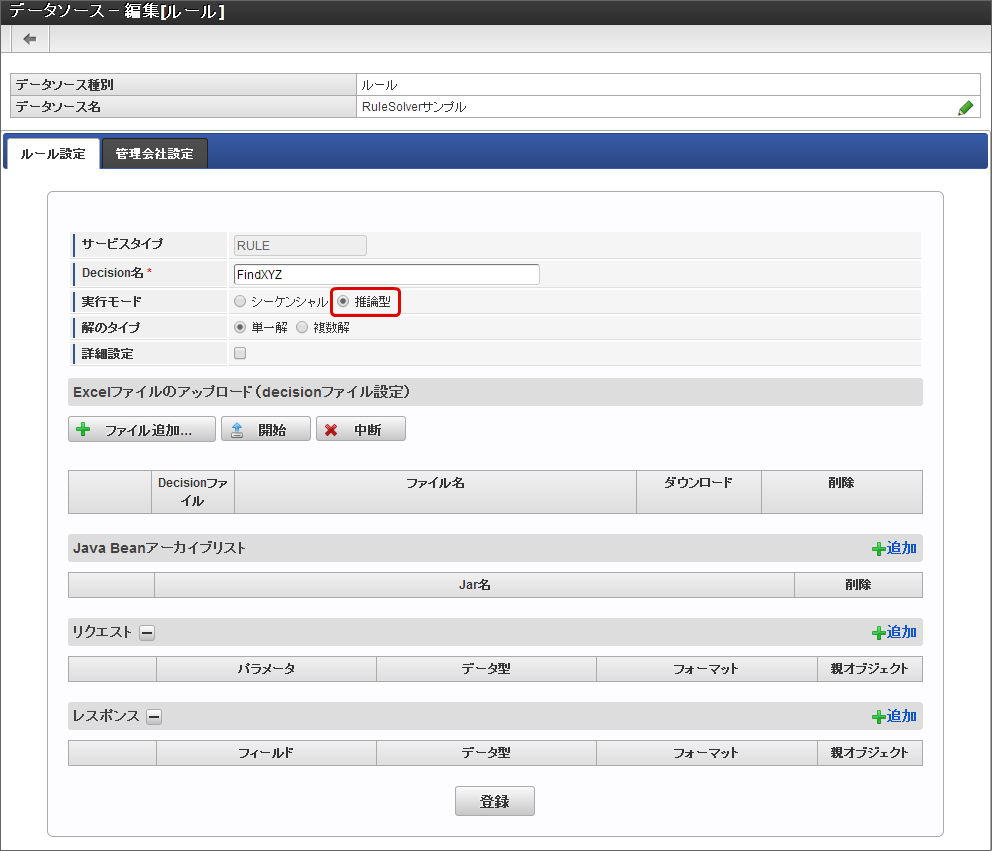
Task: Click the add icon in the リクエスト section
Action: [894, 632]
